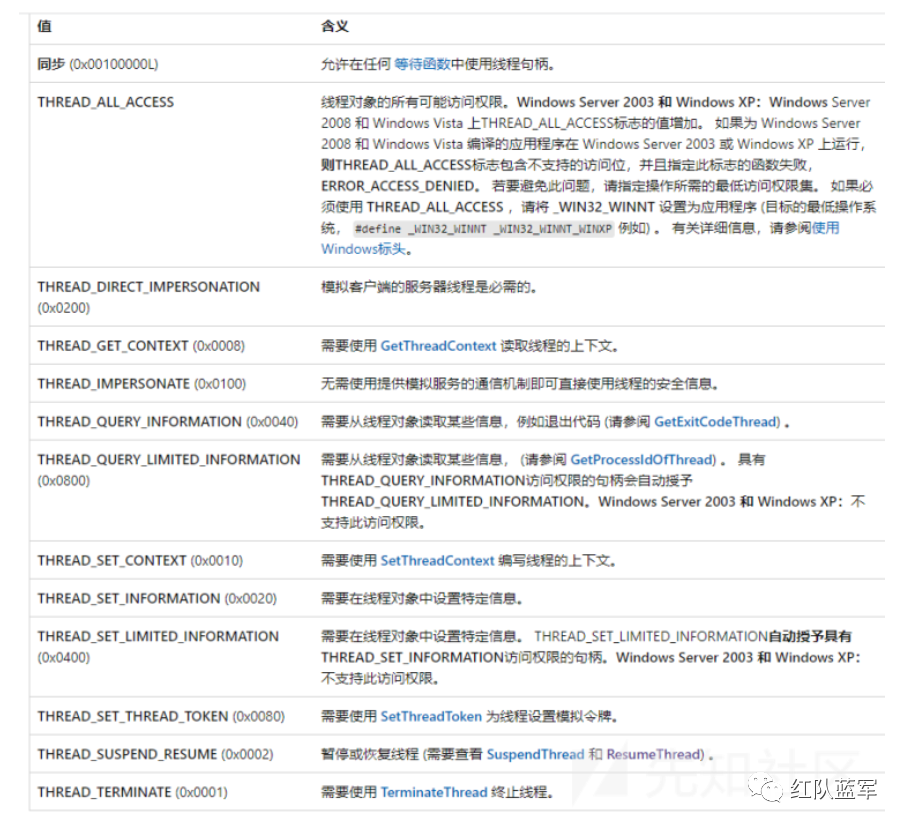Image resolution: width=907 pixels, height=829 pixels.
Task: Select the THREAD_SUSPEND_RESUME (0x0002) cell
Action: 171,754
